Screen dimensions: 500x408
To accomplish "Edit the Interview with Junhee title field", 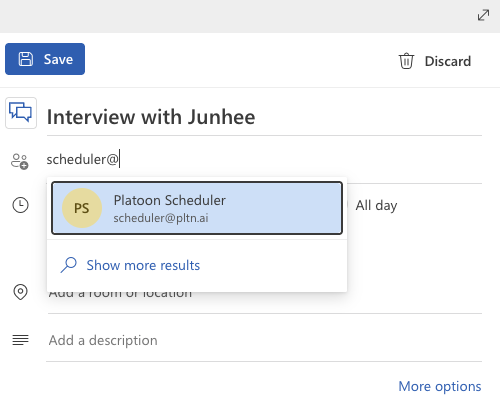I will (x=264, y=117).
